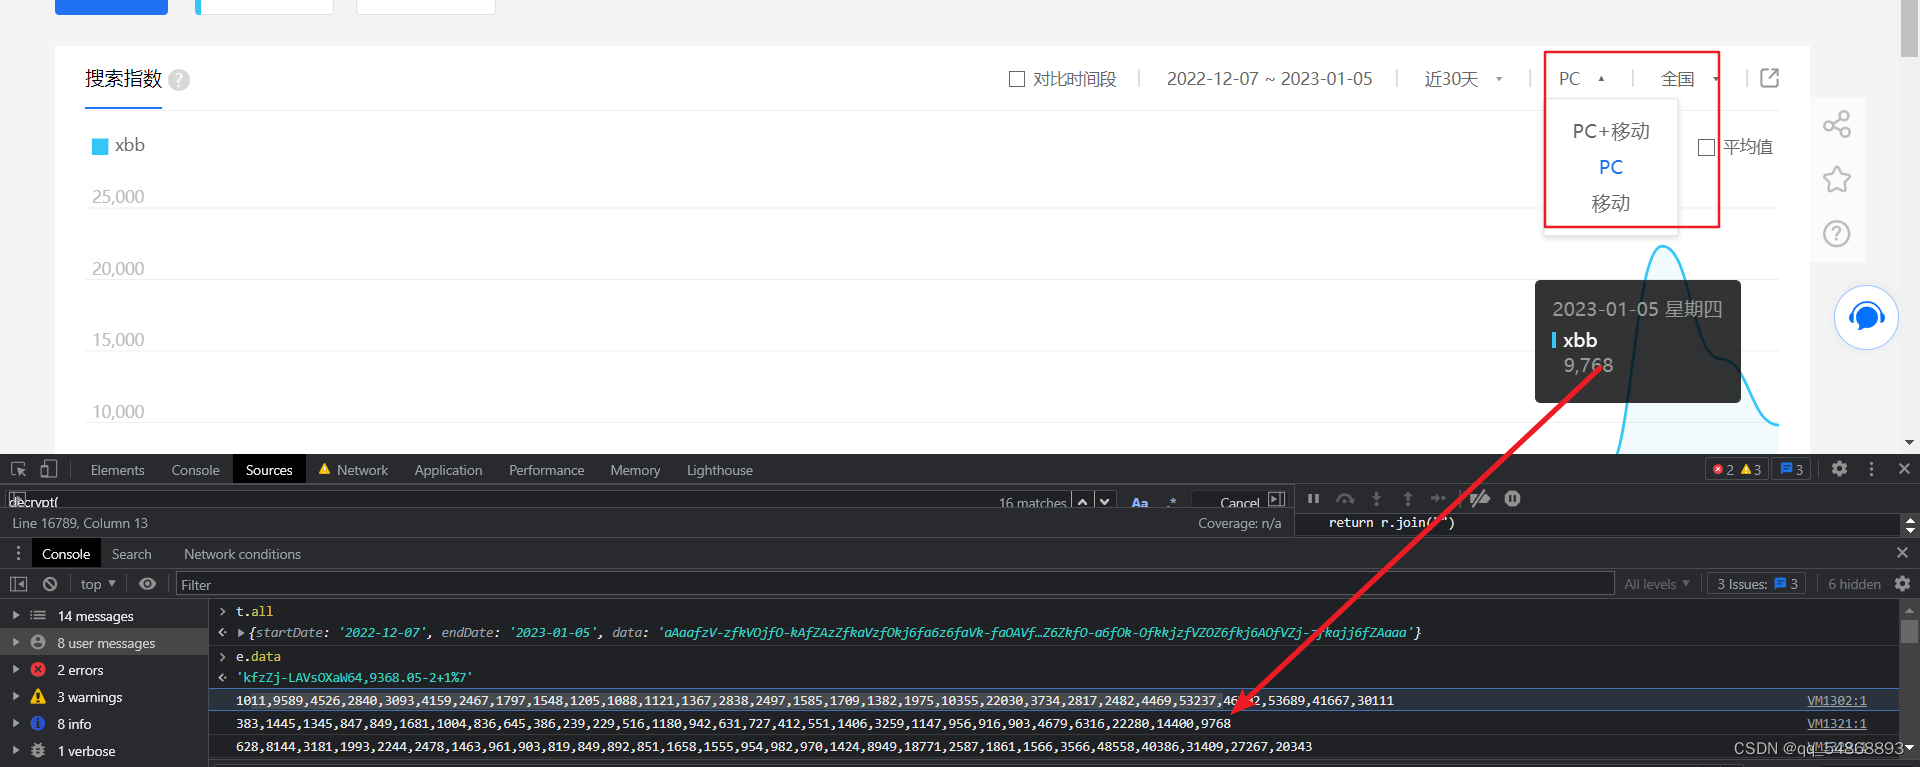The width and height of the screenshot is (1920, 767).
Task: Show the console sidebar toggle icon
Action: (x=18, y=584)
